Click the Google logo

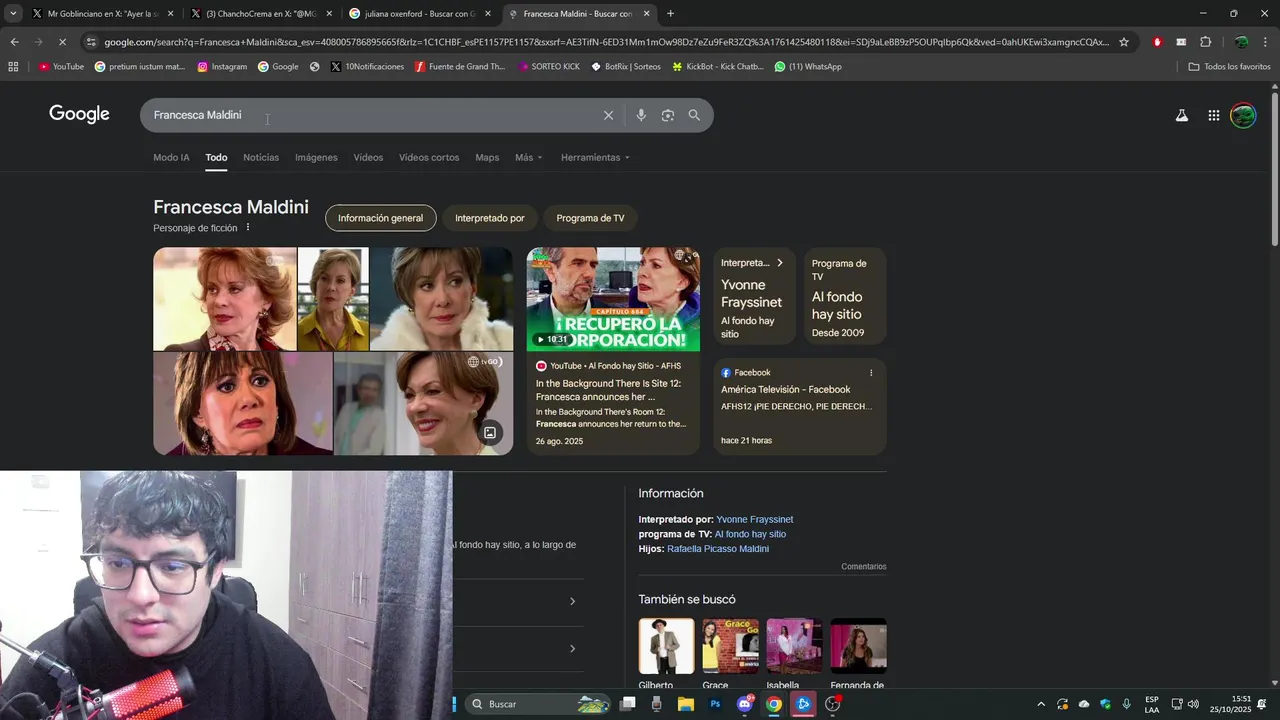click(79, 114)
